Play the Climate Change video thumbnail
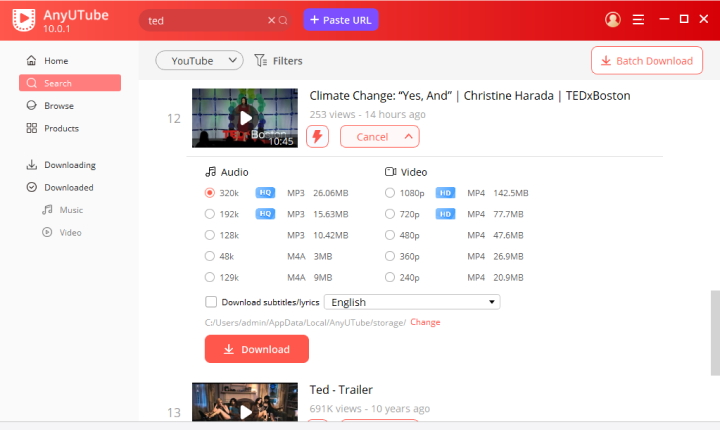The height and width of the screenshot is (430, 720). 245,118
